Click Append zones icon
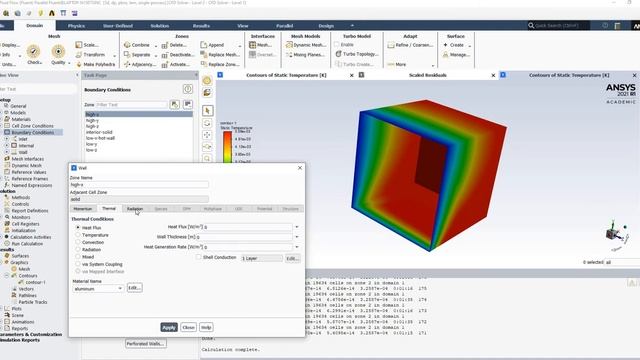 point(204,45)
